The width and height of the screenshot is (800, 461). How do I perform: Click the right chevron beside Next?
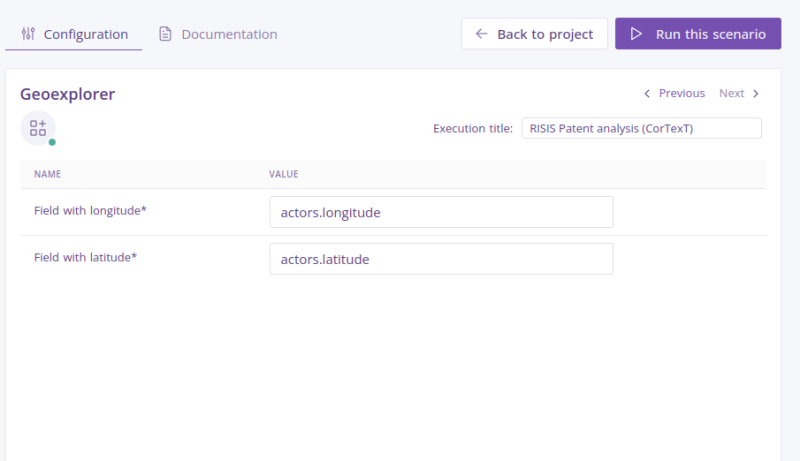(x=756, y=93)
